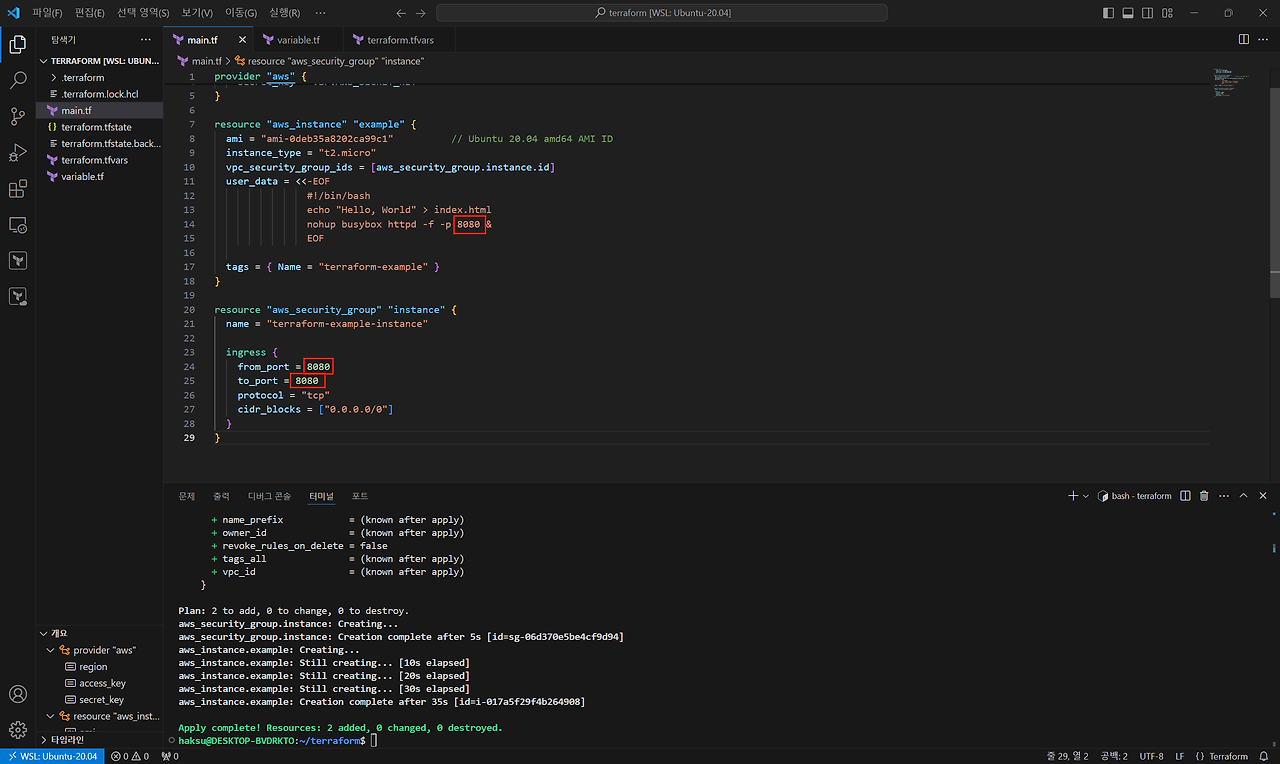
Task: Kill terminal using the trash icon
Action: pyautogui.click(x=1204, y=496)
